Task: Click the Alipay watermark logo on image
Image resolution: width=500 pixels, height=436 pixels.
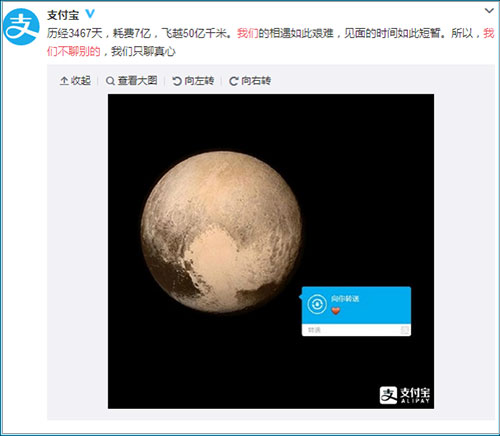Action: point(405,395)
